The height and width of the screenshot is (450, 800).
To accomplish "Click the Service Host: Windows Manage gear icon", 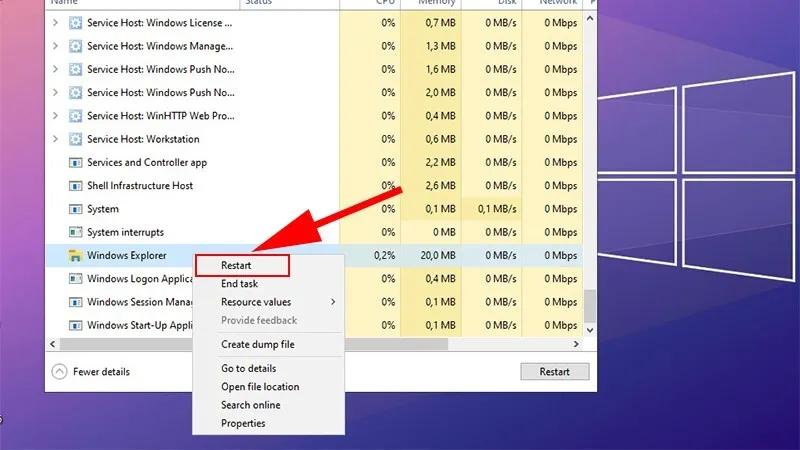I will [x=76, y=46].
